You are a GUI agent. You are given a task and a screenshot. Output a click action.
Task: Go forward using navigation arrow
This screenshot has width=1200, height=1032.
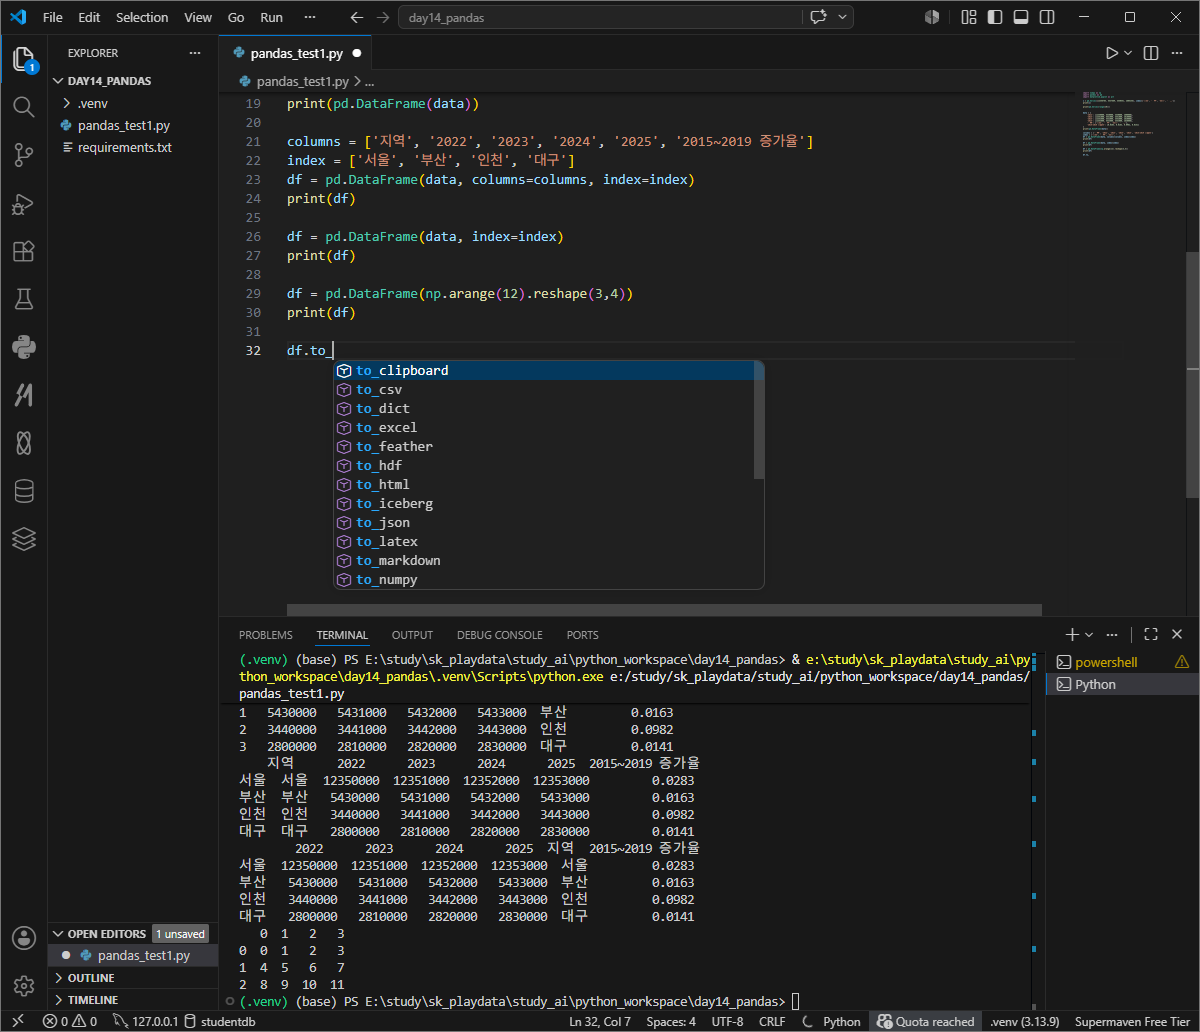[x=383, y=17]
